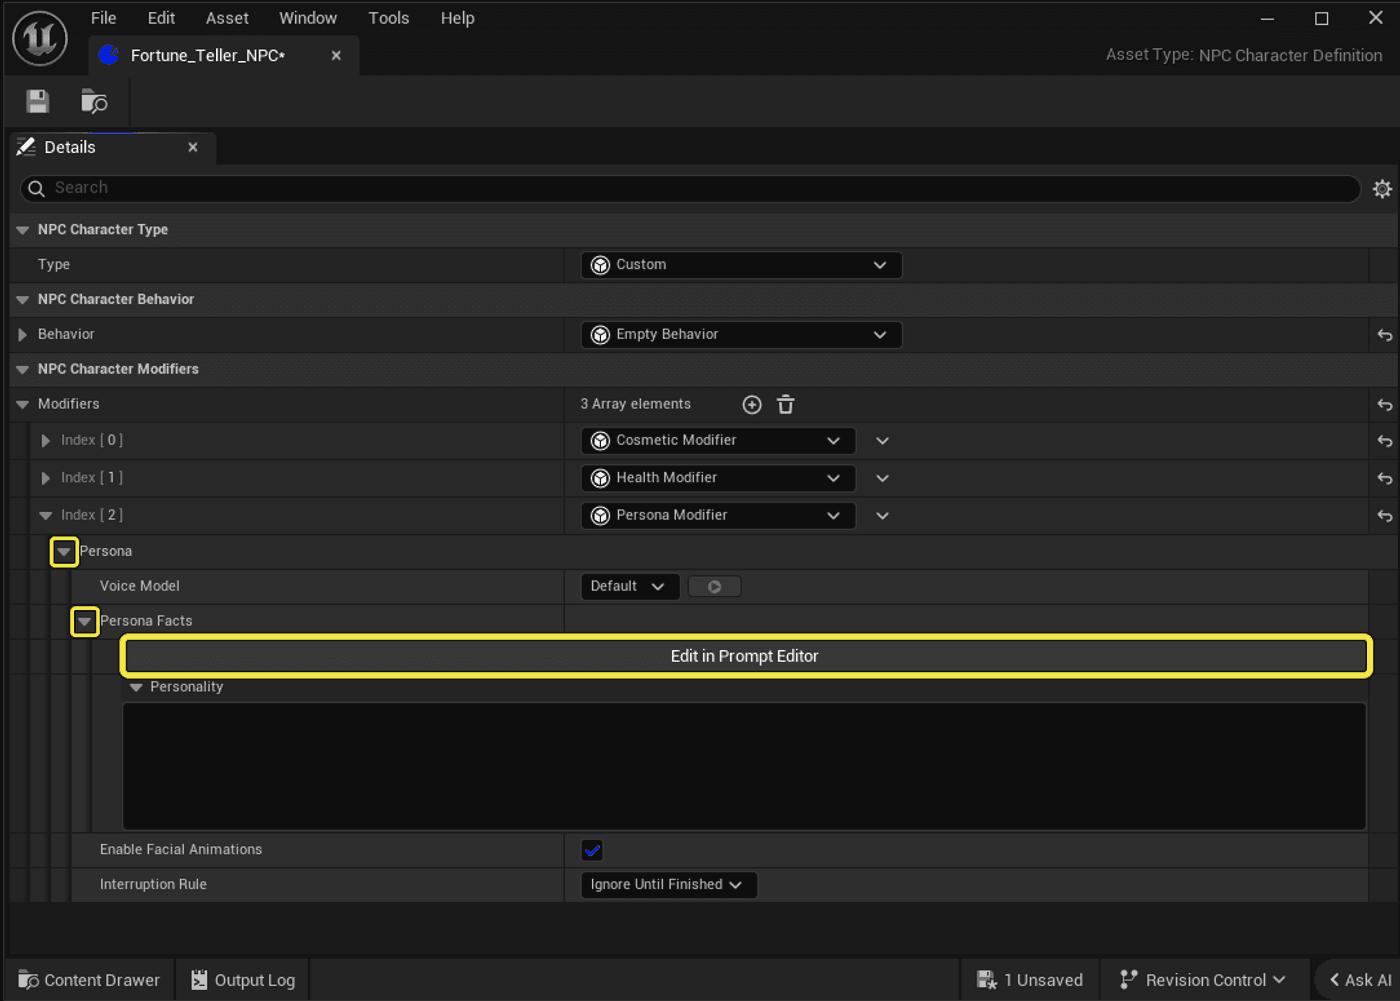The image size is (1400, 1001).
Task: Open the Revision Control menu
Action: [1202, 980]
